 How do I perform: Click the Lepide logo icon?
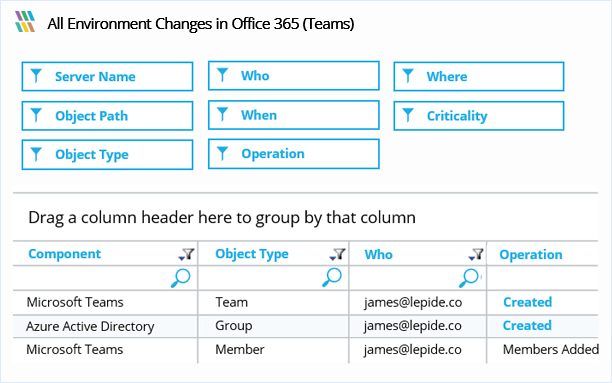[25, 21]
